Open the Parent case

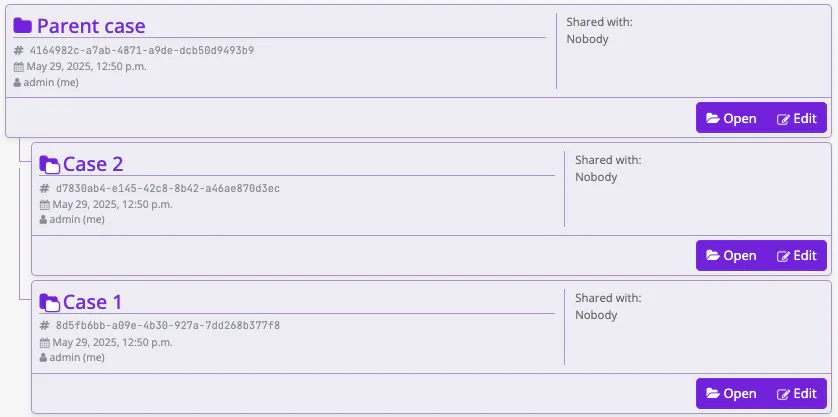[731, 118]
